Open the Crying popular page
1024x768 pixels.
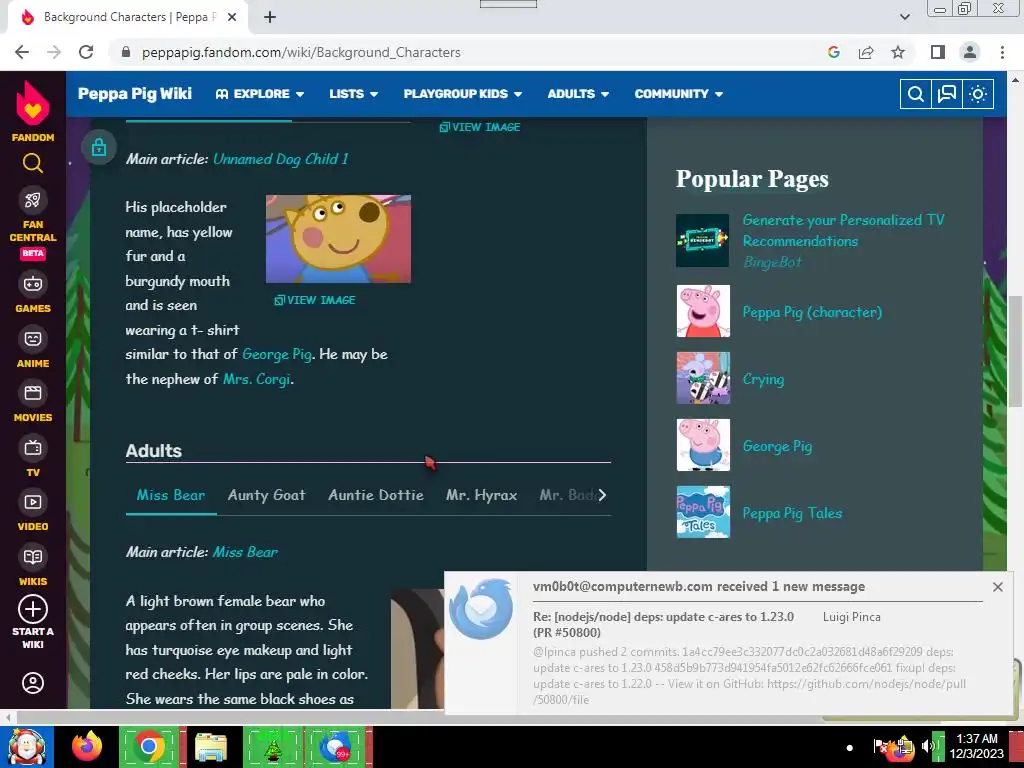[763, 379]
